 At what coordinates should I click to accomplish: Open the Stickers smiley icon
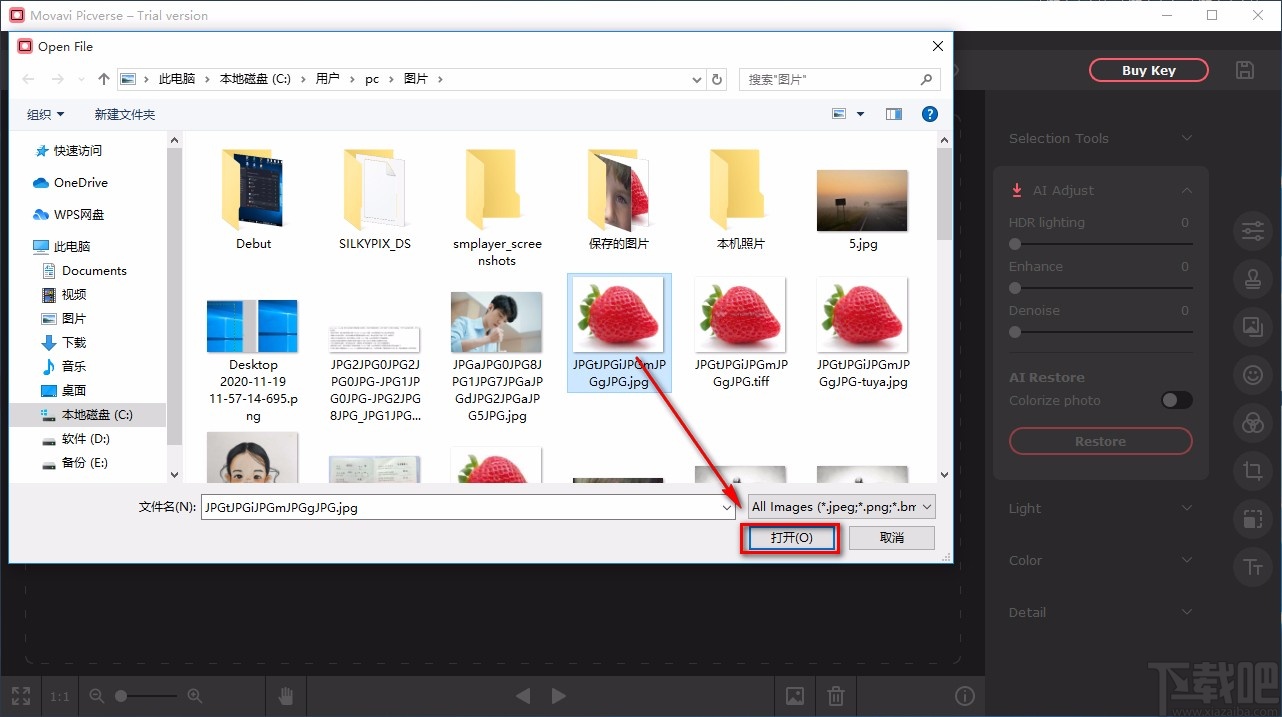pos(1253,375)
